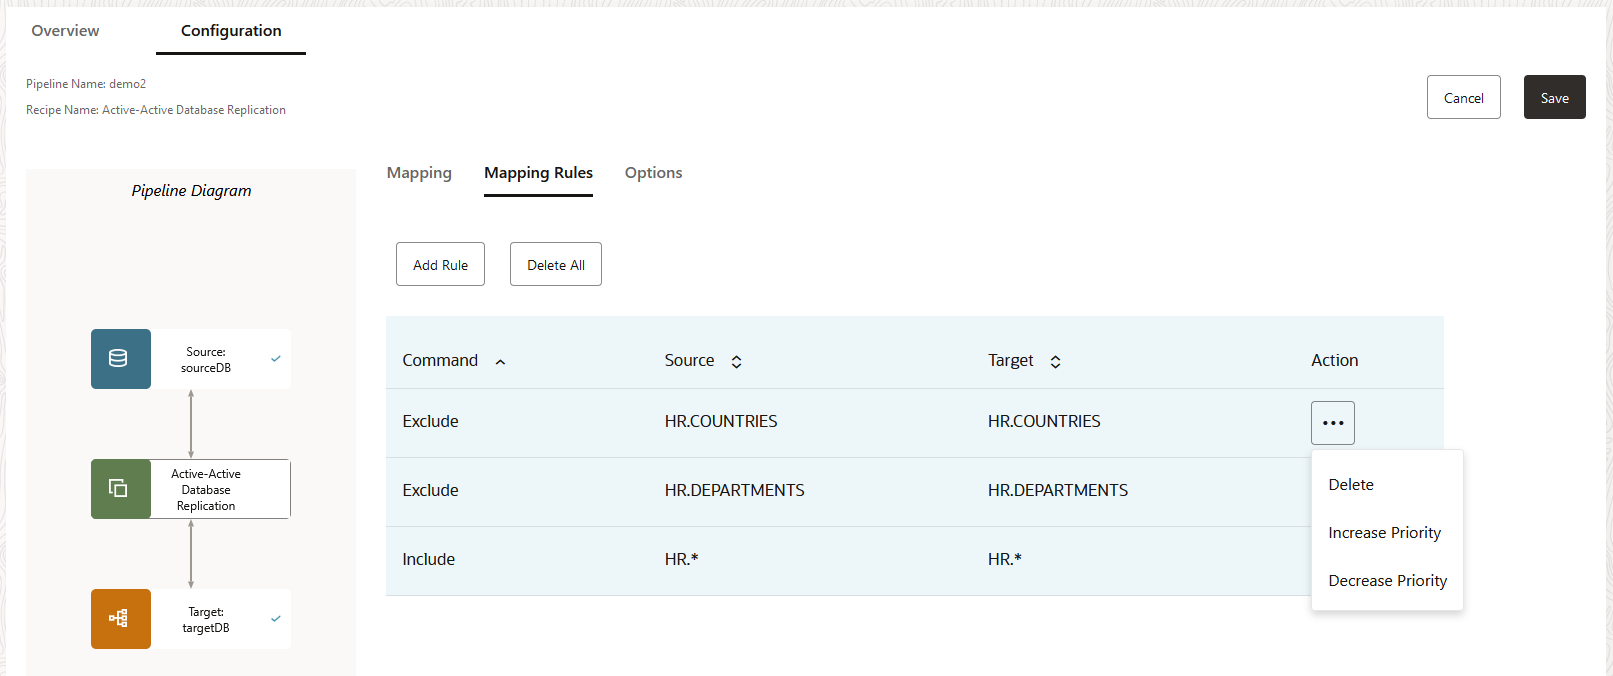Click the three-dots action menu for HR.COUNTRIES
Image resolution: width=1613 pixels, height=676 pixels.
(x=1332, y=423)
